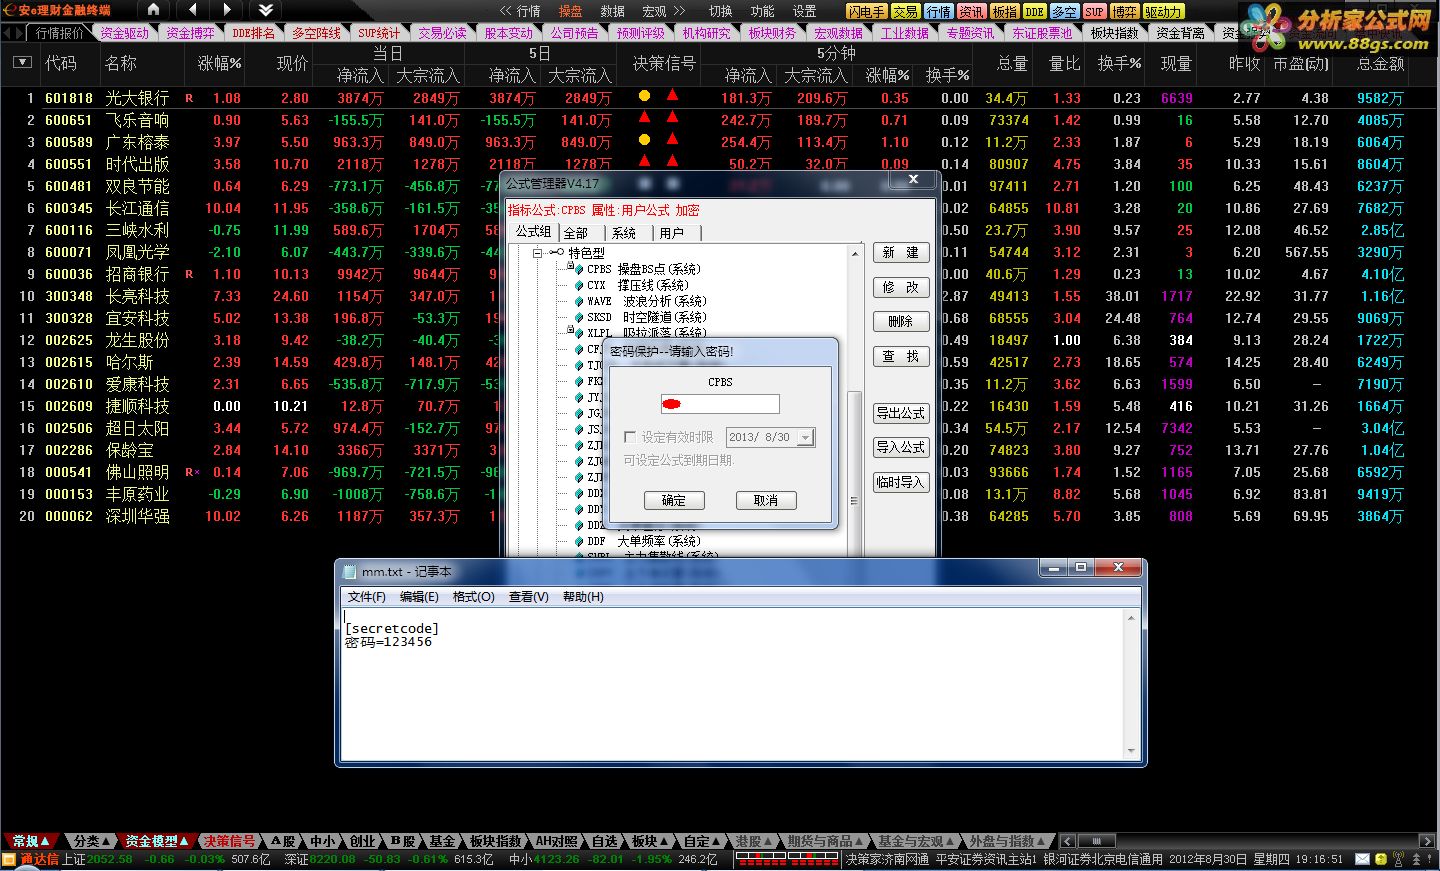Click the 删除 button in formula manager
Image resolution: width=1440 pixels, height=871 pixels.
click(x=901, y=321)
